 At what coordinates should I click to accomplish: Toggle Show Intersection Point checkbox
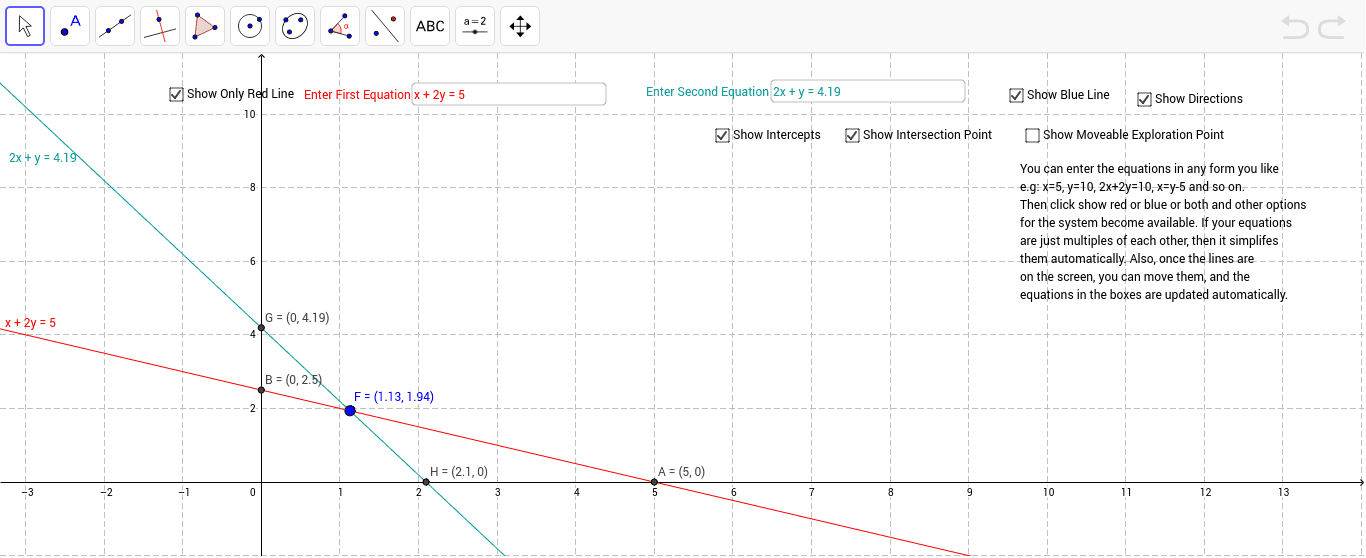(853, 135)
